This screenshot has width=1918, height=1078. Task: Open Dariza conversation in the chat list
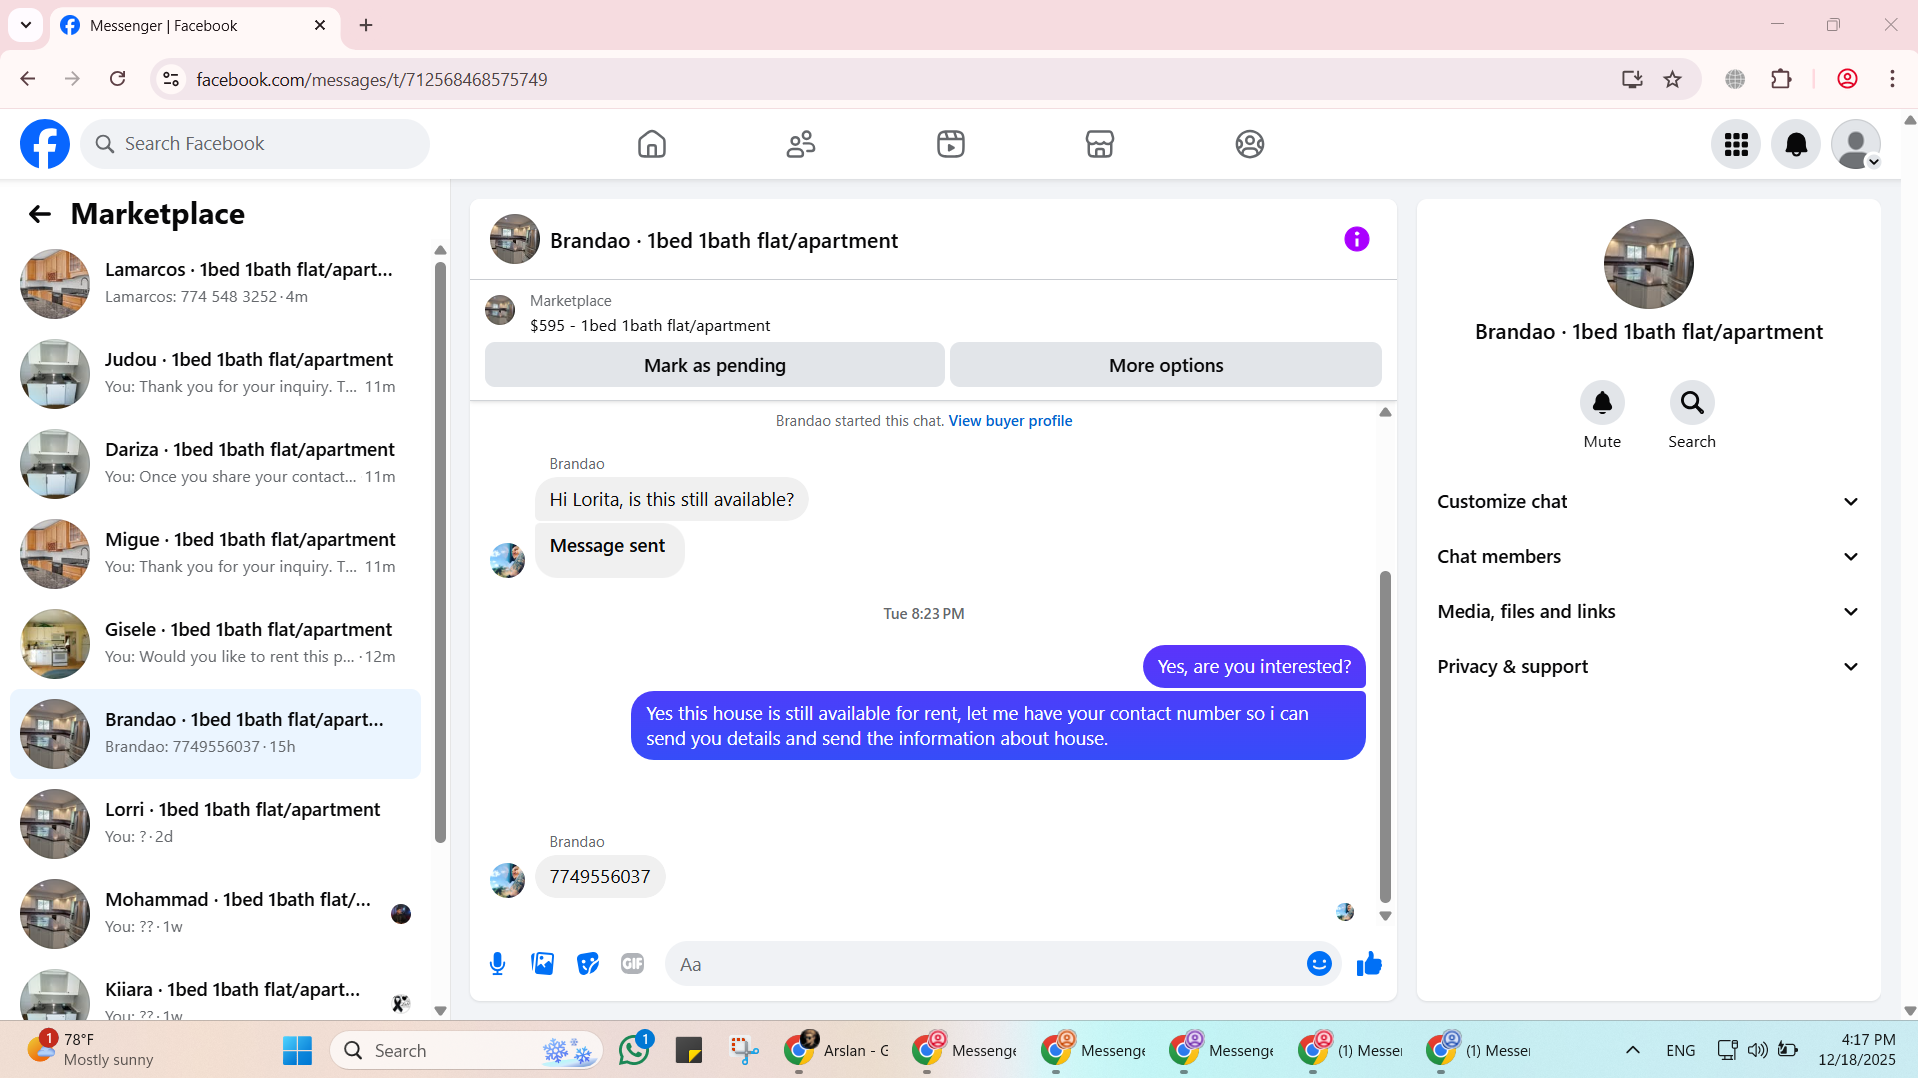pos(215,463)
